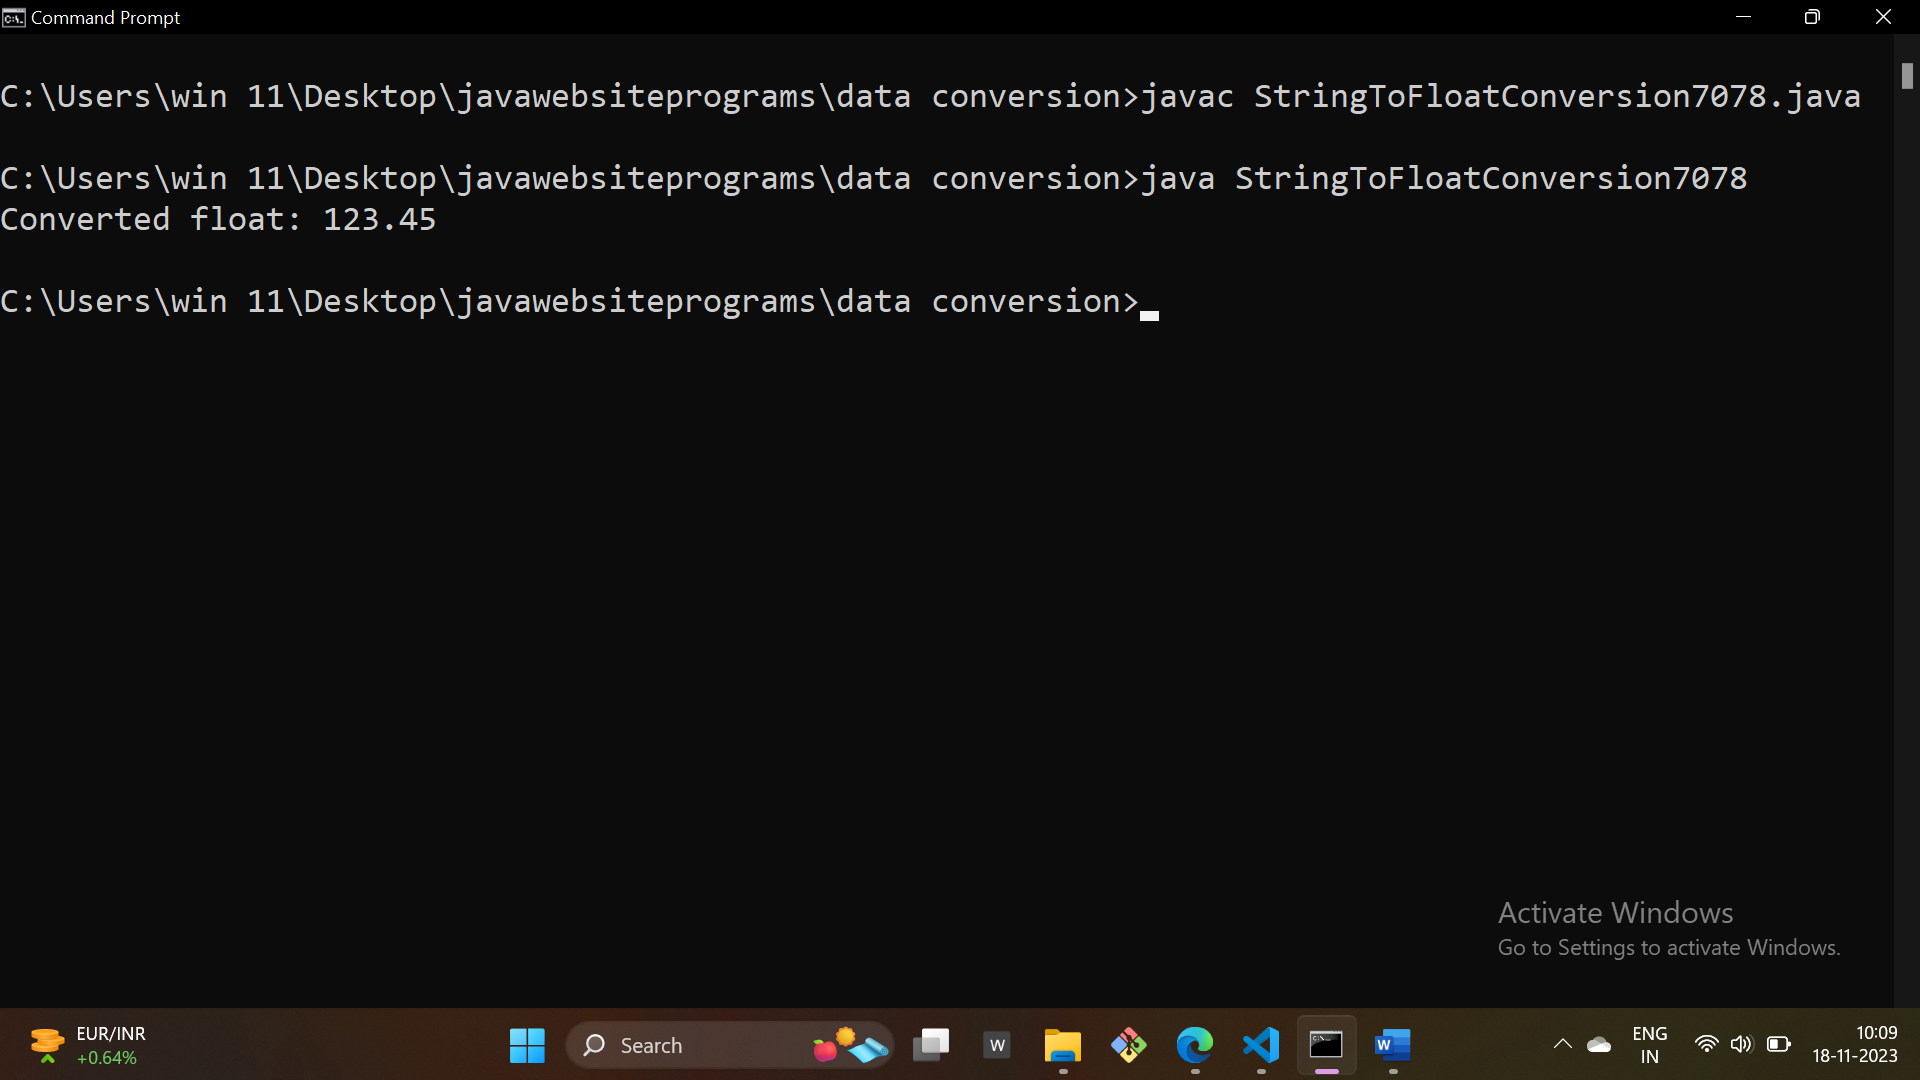
Task: Click the Command Prompt taskbar icon
Action: click(1326, 1046)
